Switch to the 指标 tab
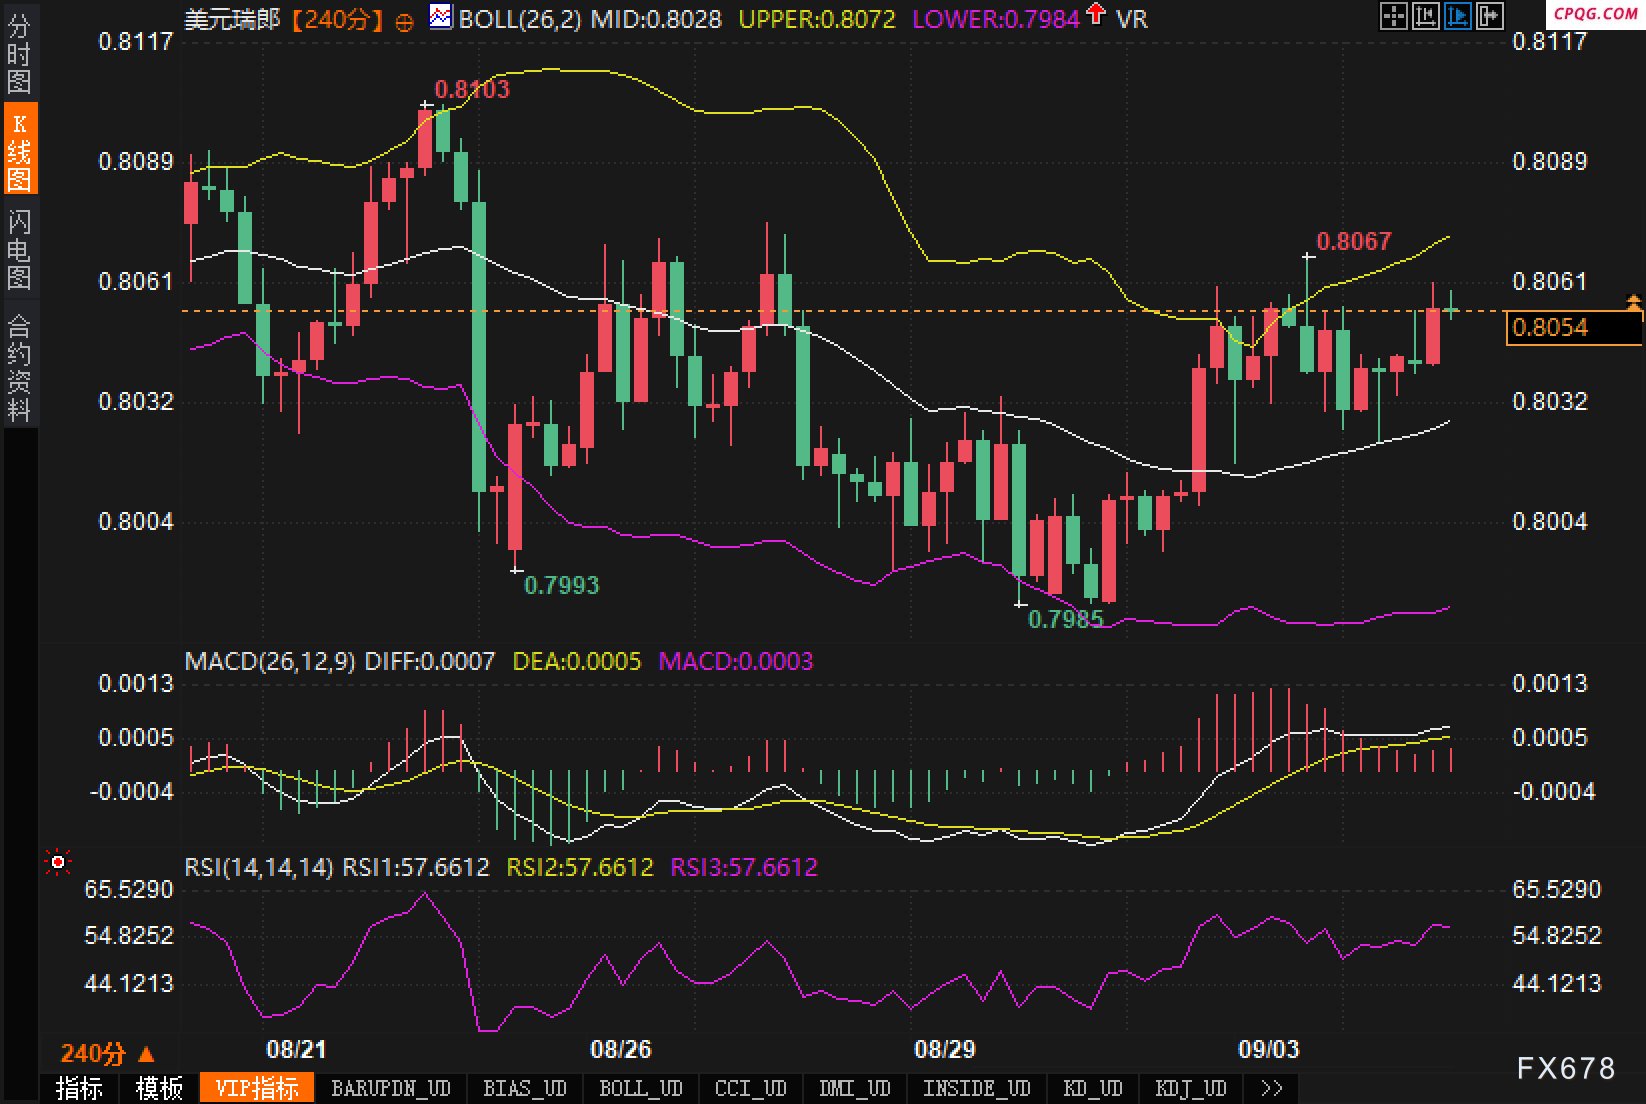This screenshot has height=1104, width=1646. pyautogui.click(x=79, y=1088)
